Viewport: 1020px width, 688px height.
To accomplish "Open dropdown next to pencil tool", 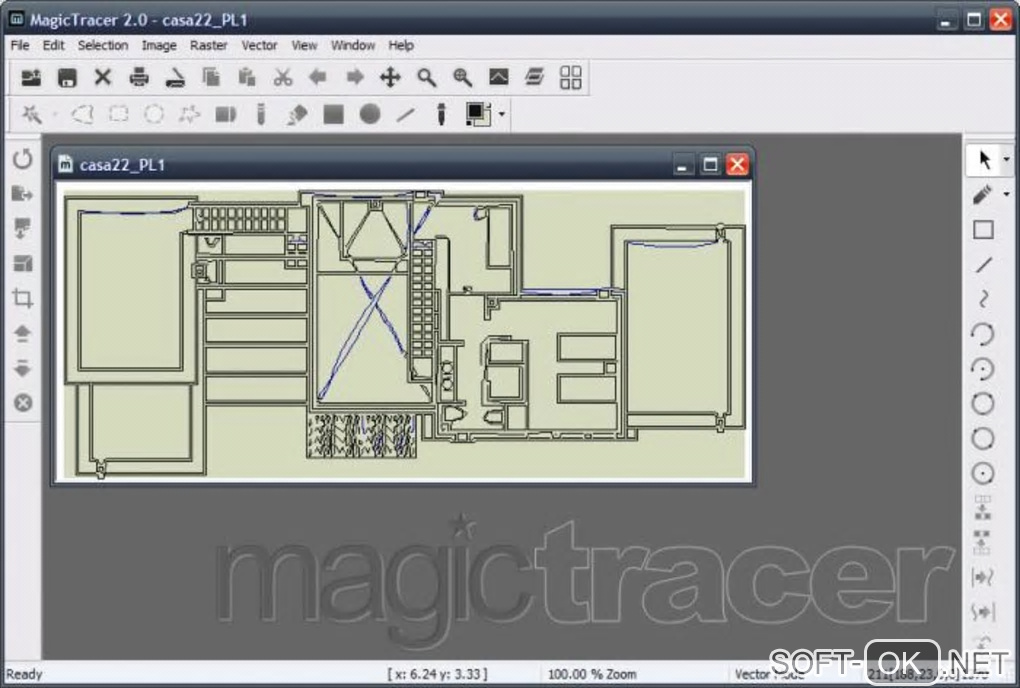I will 1006,194.
